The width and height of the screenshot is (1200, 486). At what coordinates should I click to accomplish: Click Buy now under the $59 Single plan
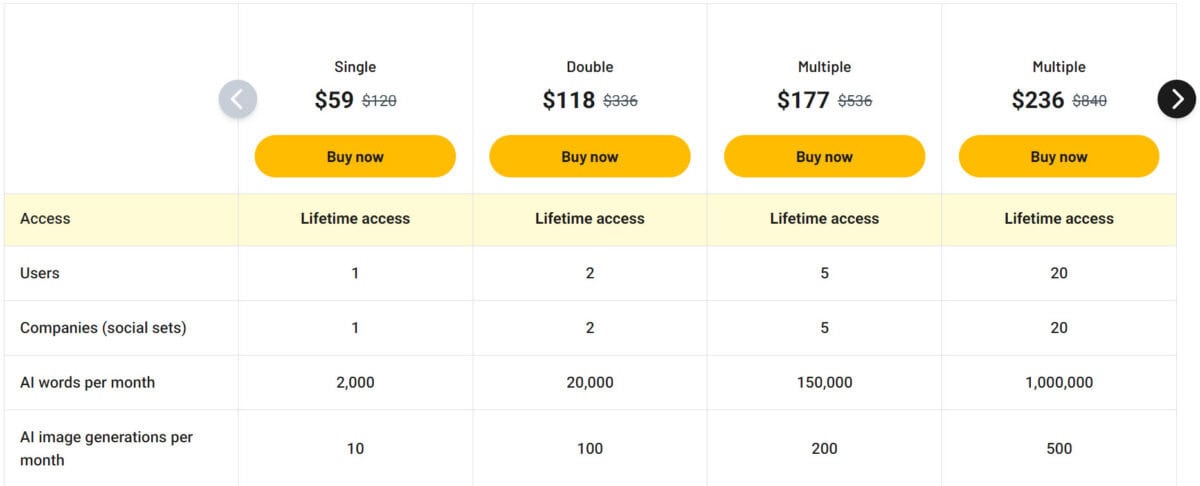[355, 156]
